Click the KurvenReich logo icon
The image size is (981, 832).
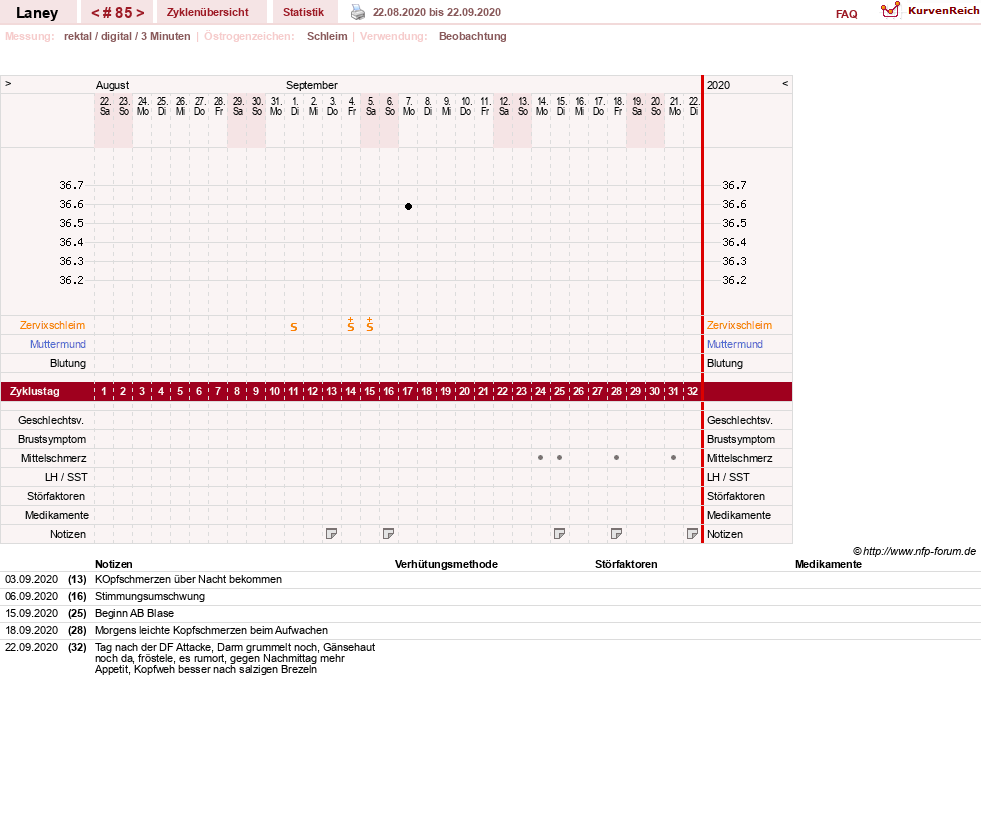tap(890, 10)
